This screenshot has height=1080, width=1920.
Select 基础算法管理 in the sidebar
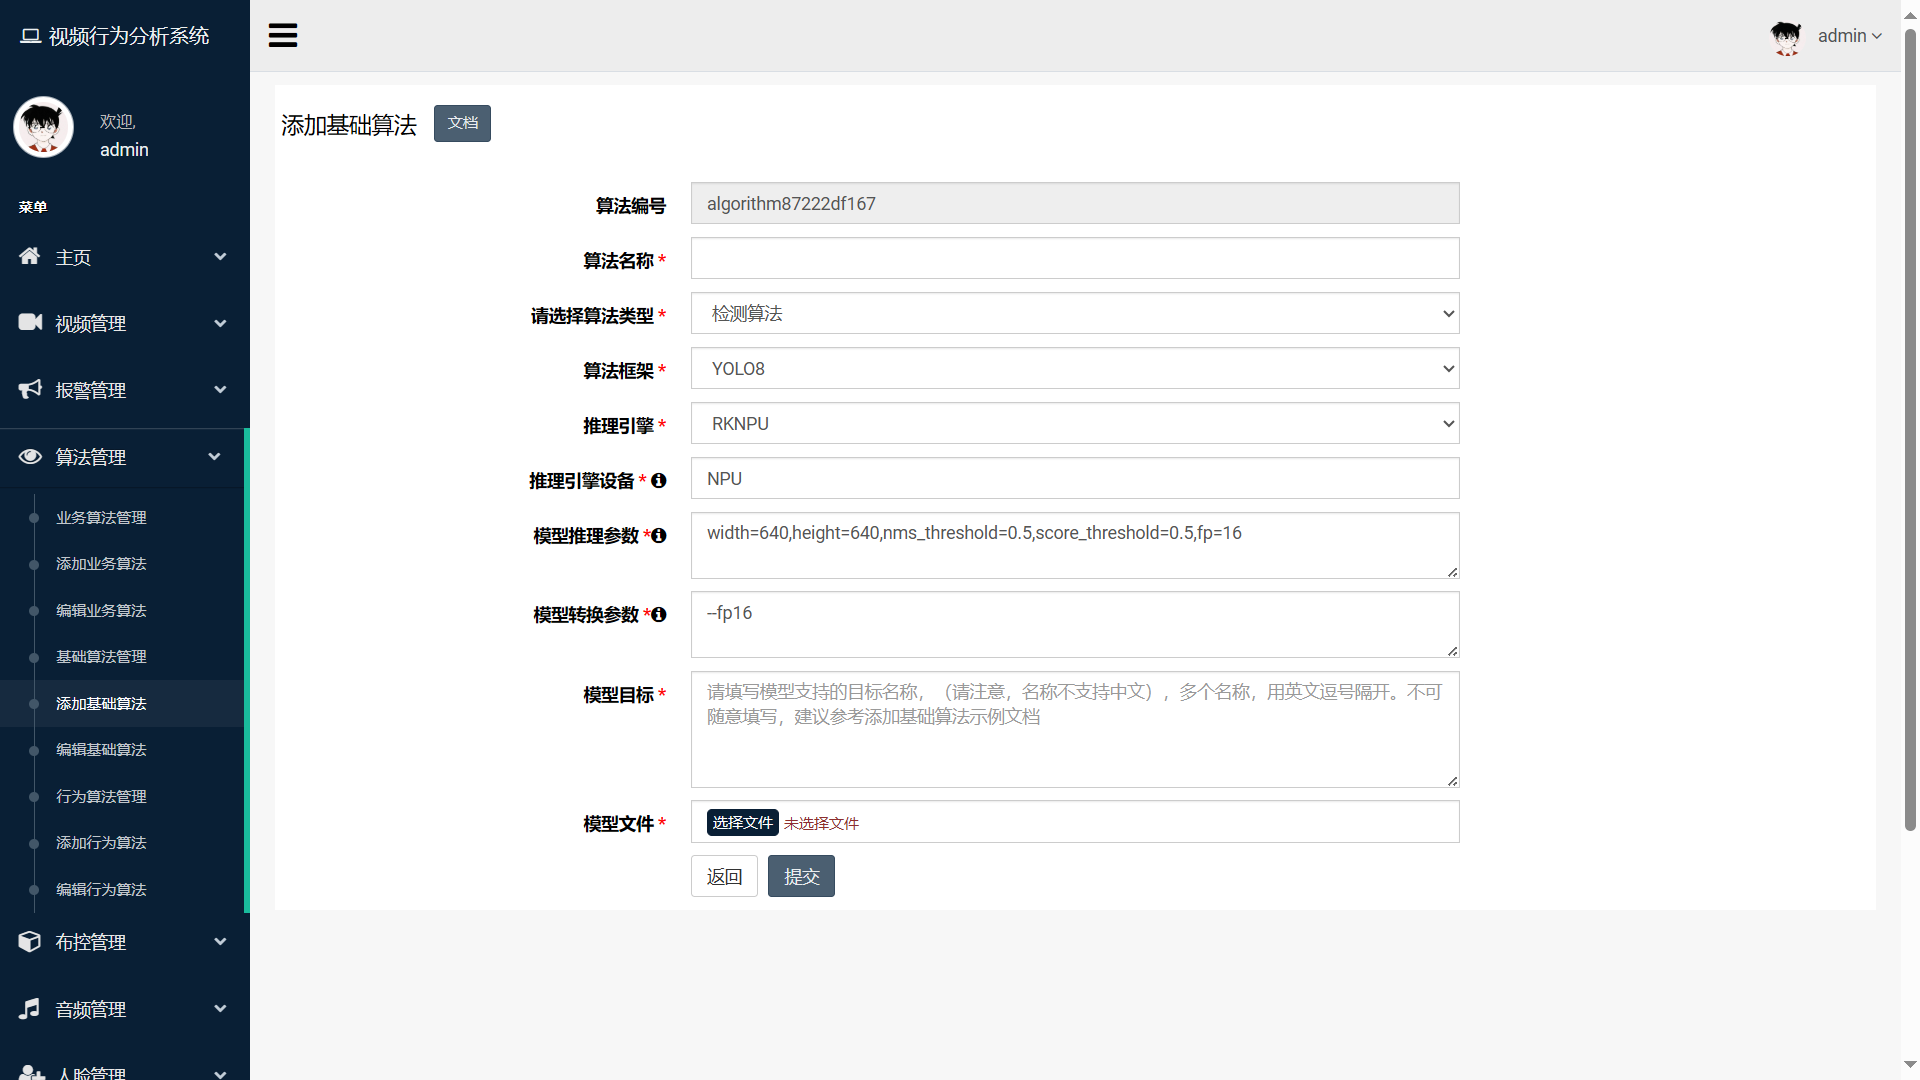100,656
